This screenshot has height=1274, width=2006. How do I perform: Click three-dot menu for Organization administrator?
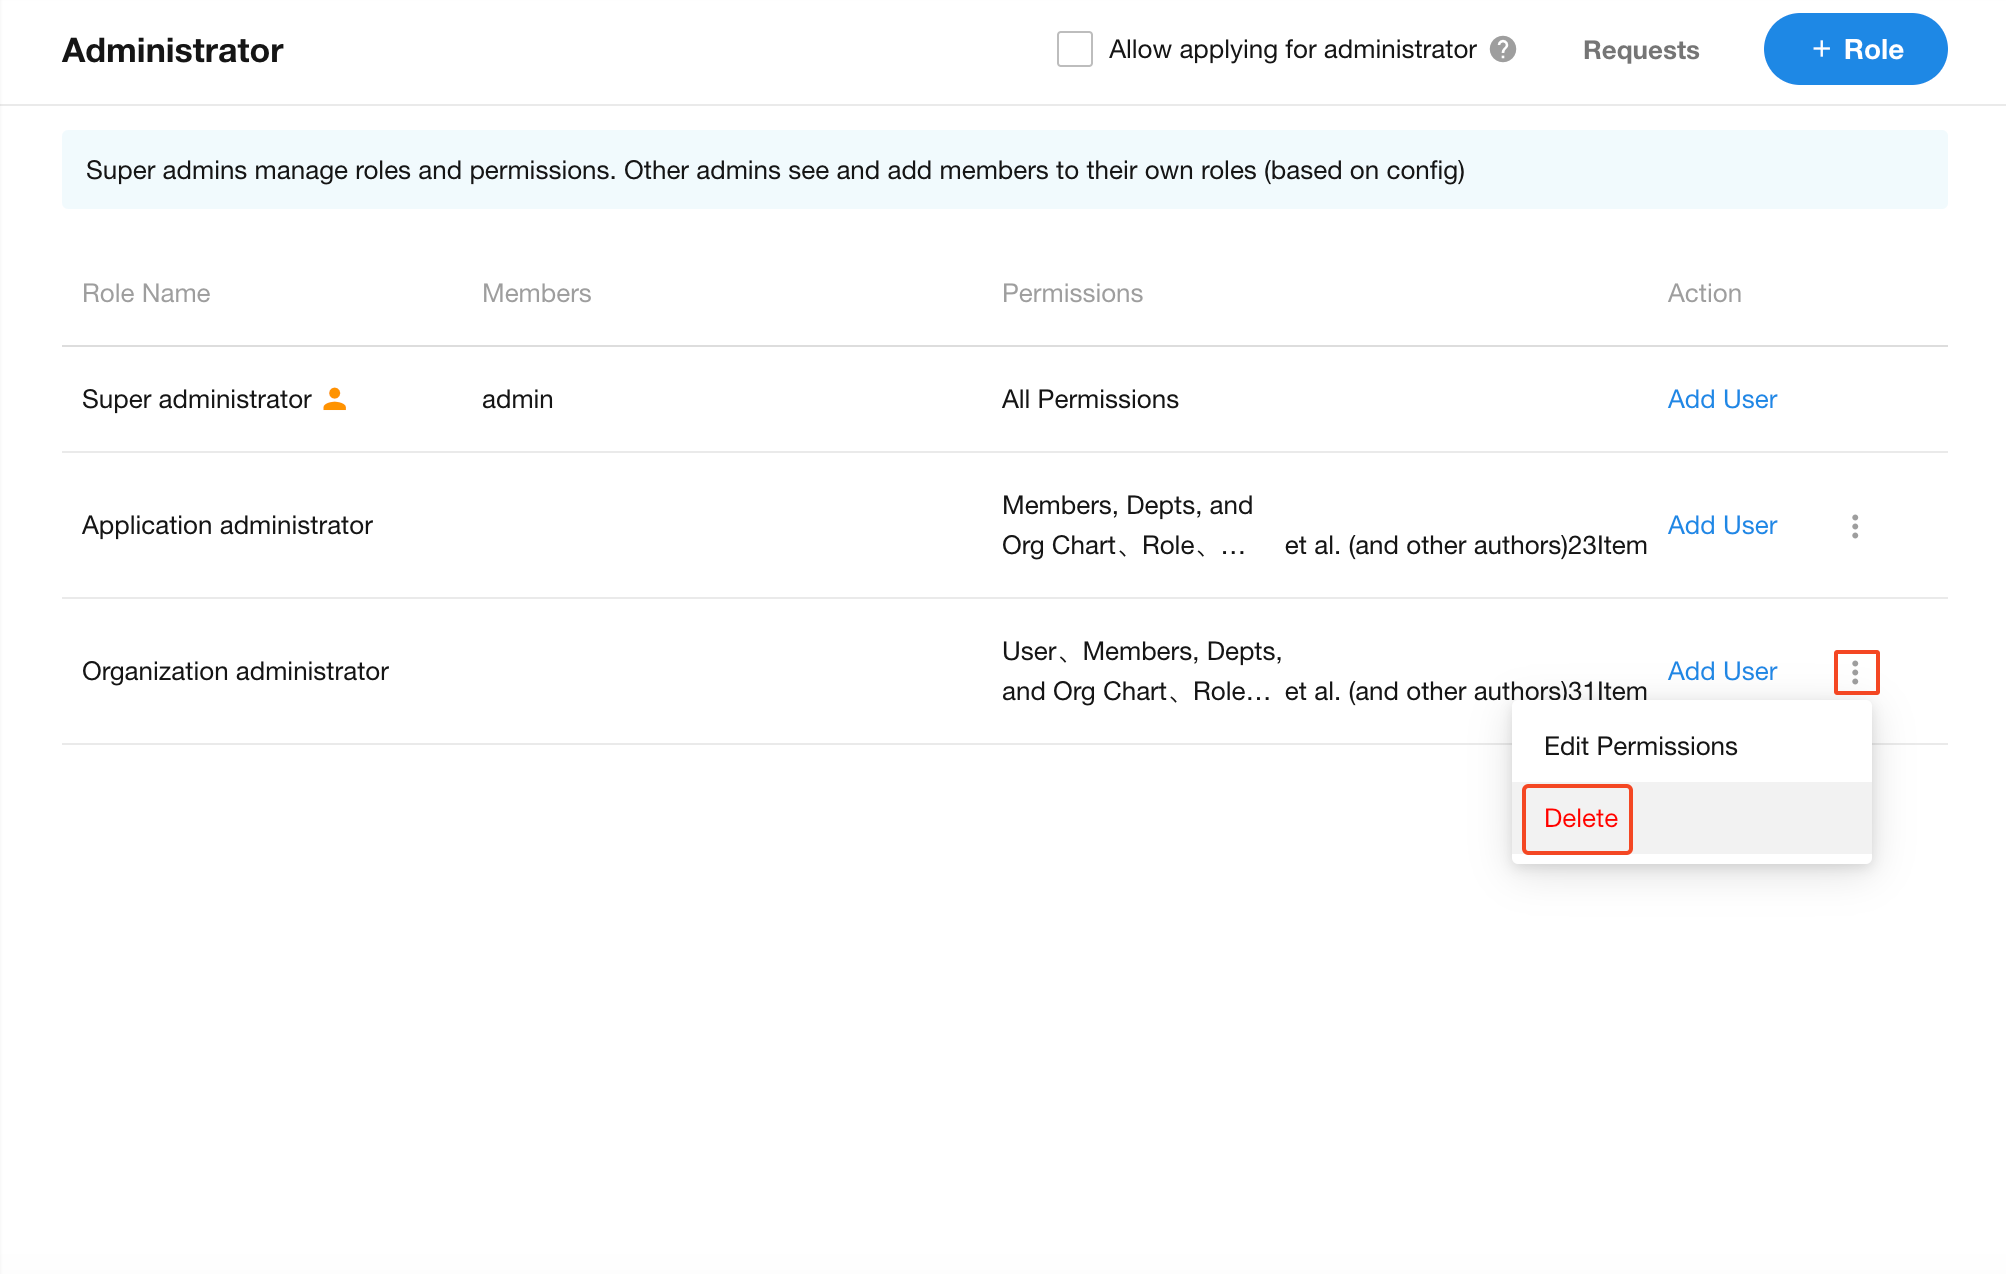[x=1855, y=672]
